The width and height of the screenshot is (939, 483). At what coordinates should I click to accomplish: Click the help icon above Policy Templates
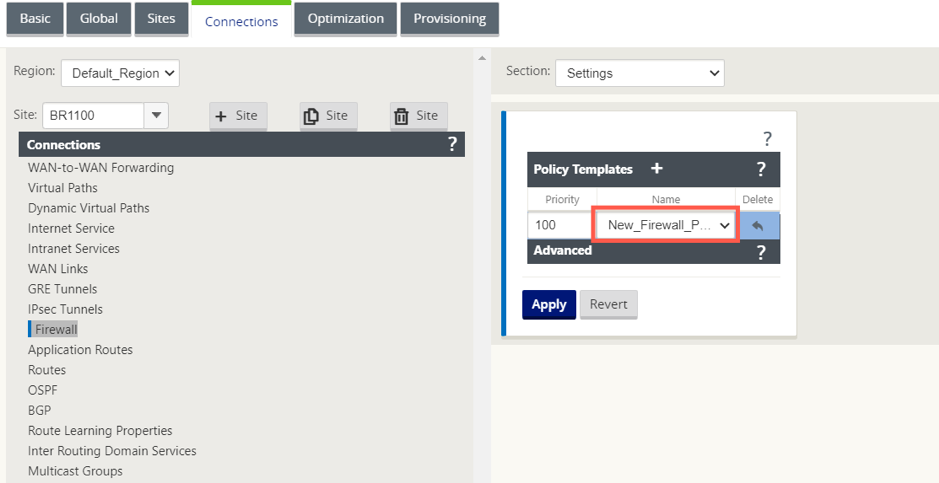[x=767, y=139]
